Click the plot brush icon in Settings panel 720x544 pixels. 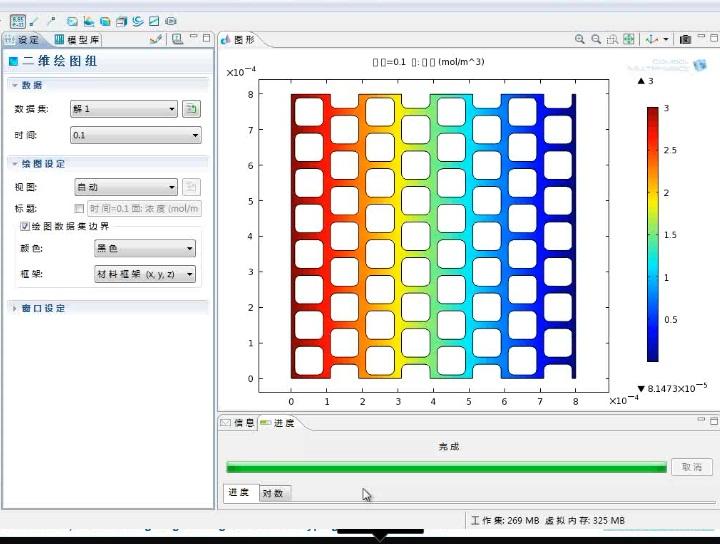tap(156, 39)
